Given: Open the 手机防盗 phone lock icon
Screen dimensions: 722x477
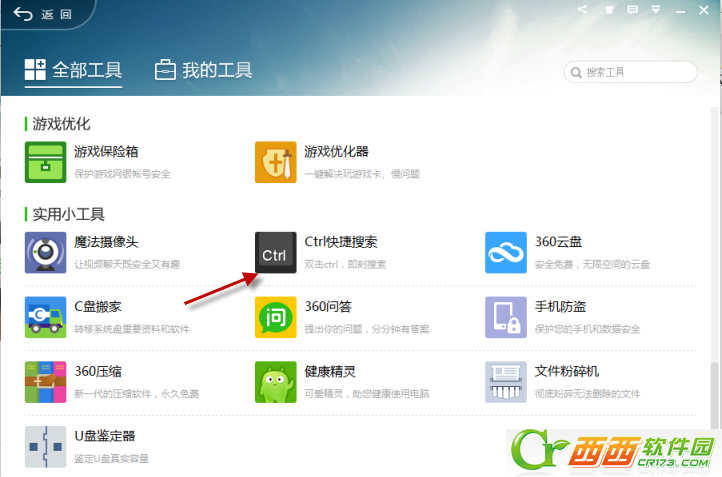Looking at the screenshot, I should click(x=506, y=317).
